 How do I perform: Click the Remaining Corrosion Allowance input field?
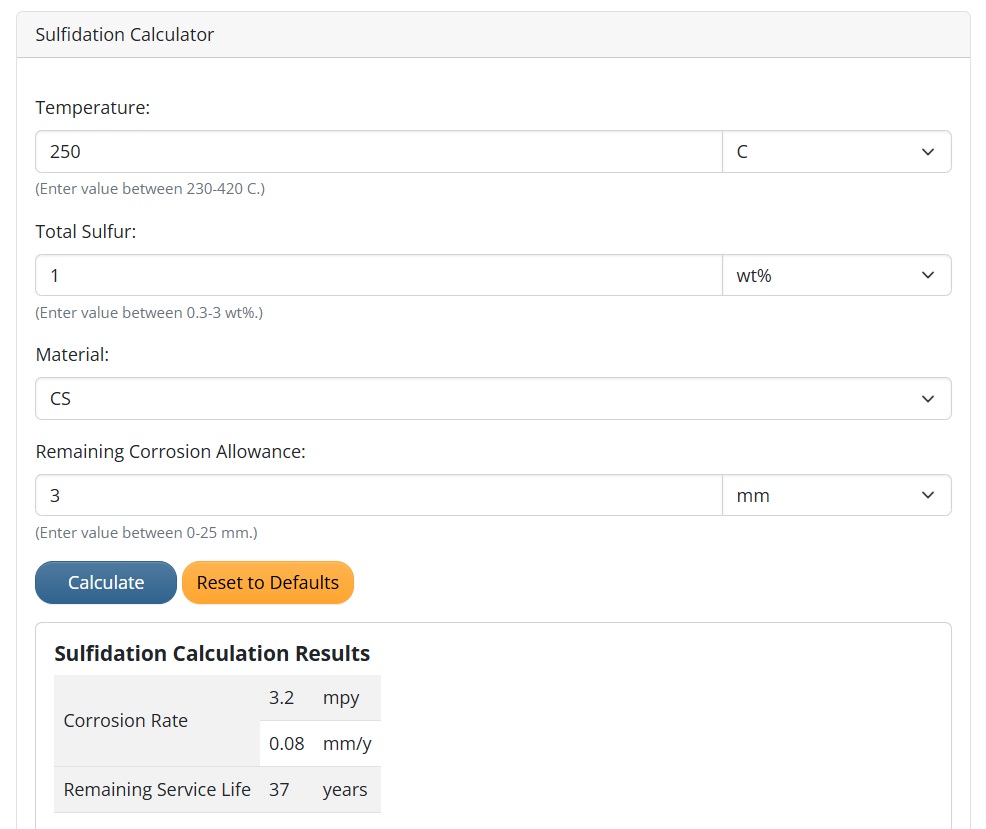[x=378, y=495]
